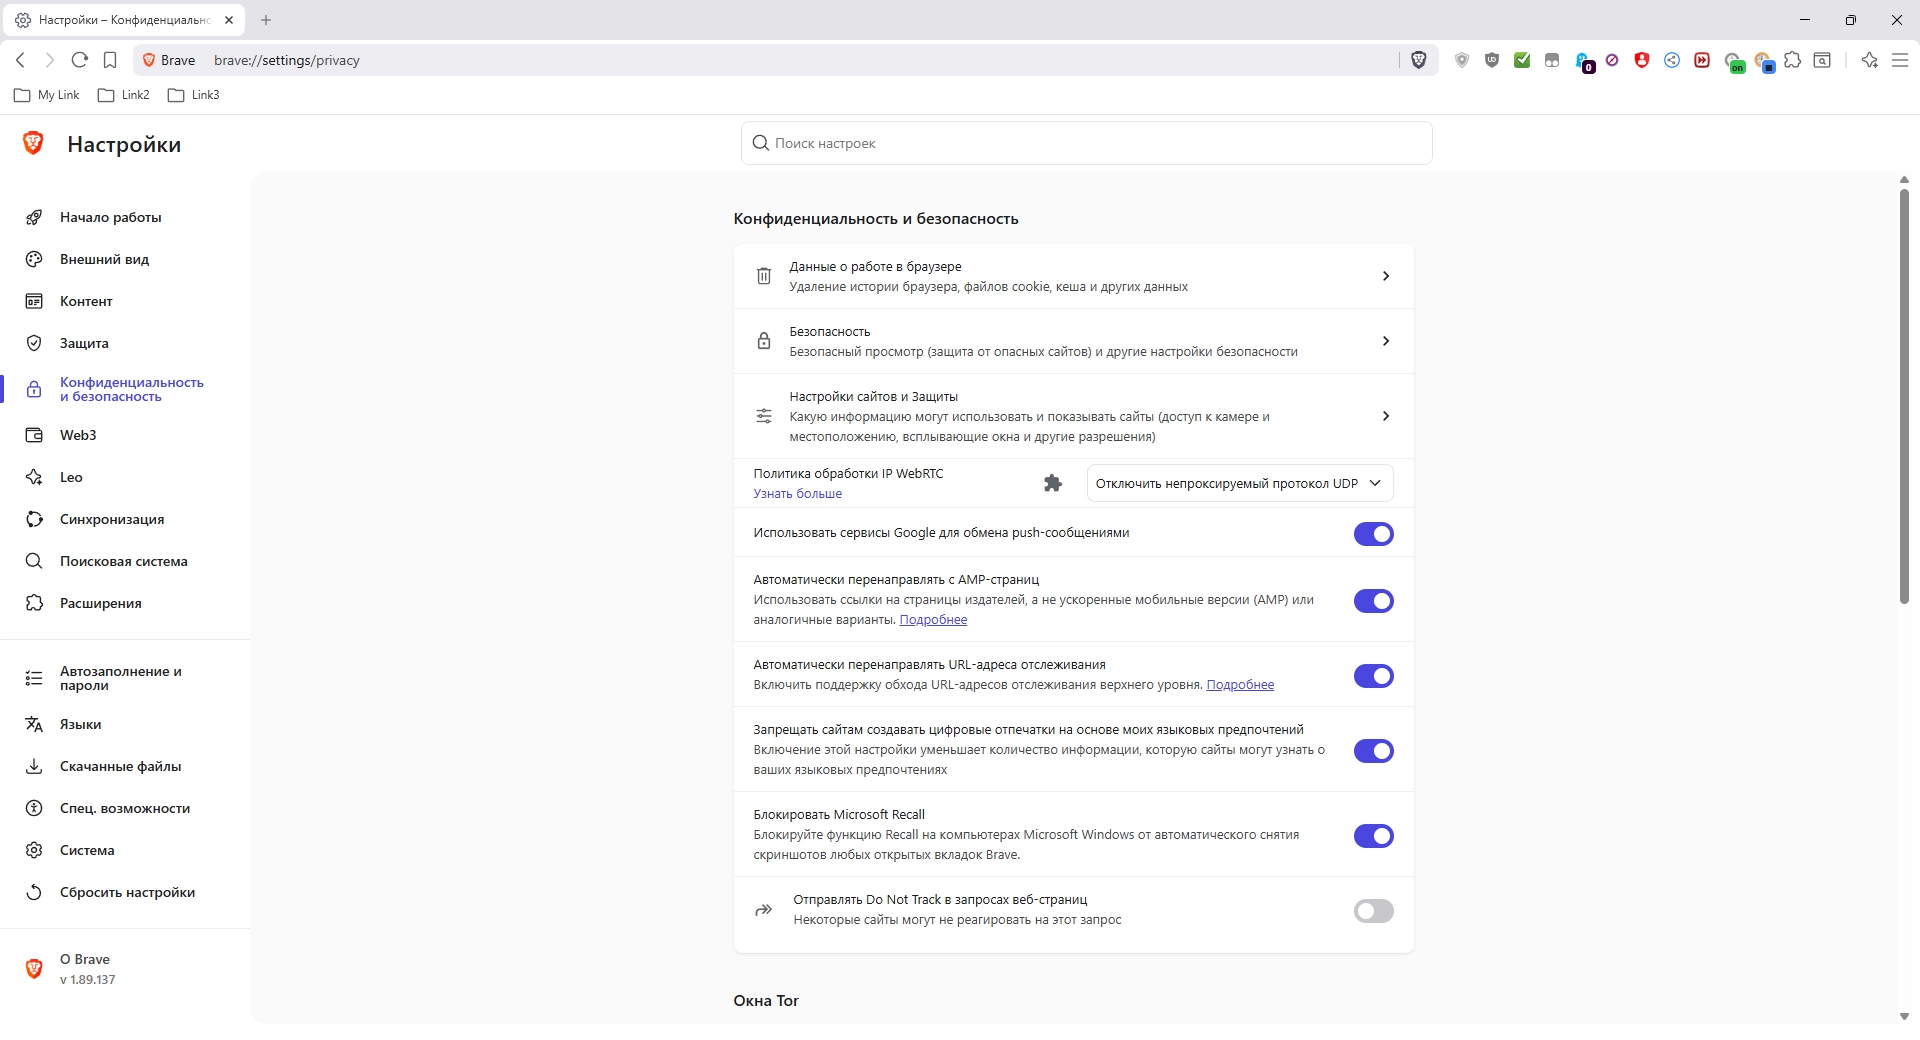Click the Узнать больше link under WebRTC
The width and height of the screenshot is (1920, 1040).
tap(797, 494)
